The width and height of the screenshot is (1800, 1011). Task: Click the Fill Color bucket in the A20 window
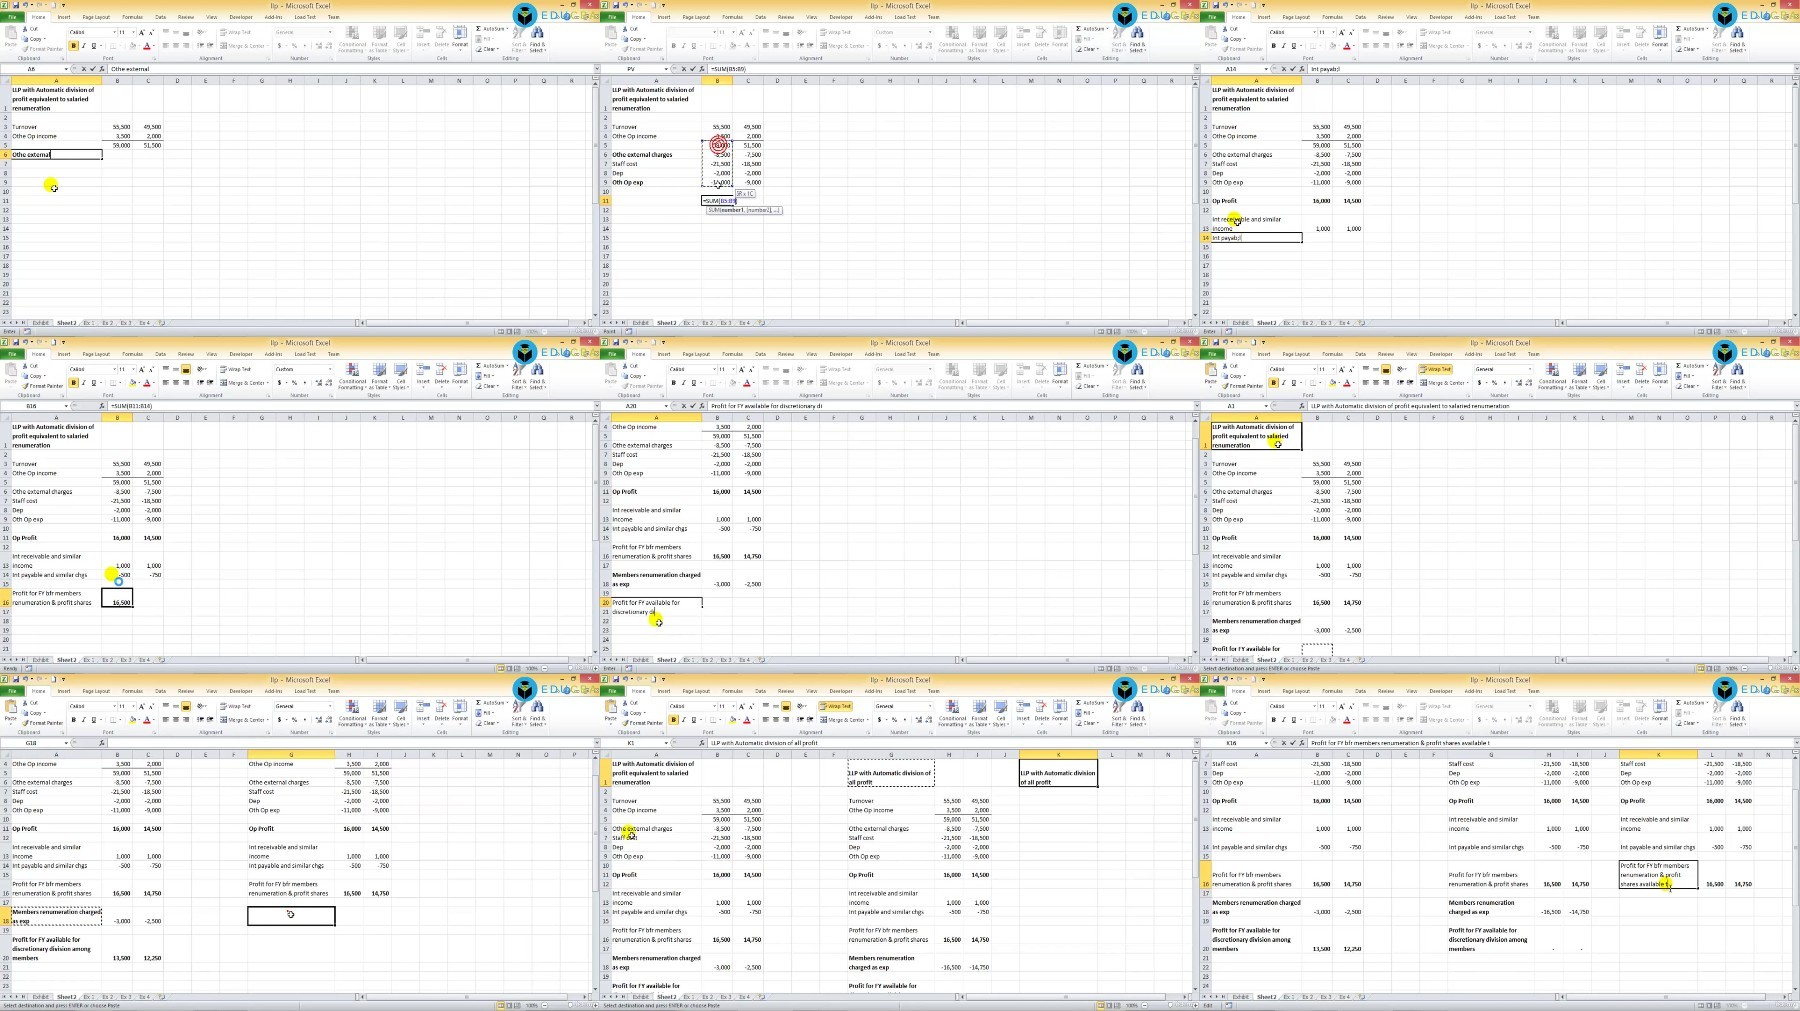[x=732, y=383]
